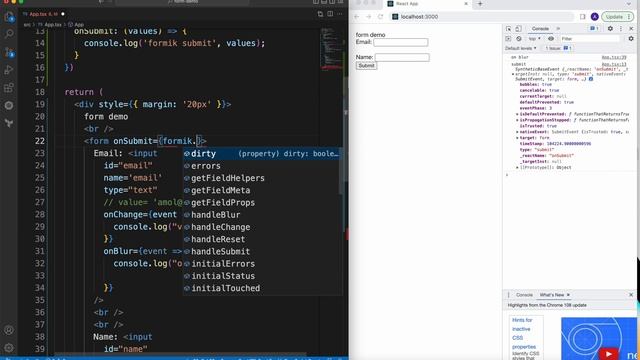This screenshot has height=360, width=640.
Task: Toggle the live expression eye icon
Action: tap(551, 39)
